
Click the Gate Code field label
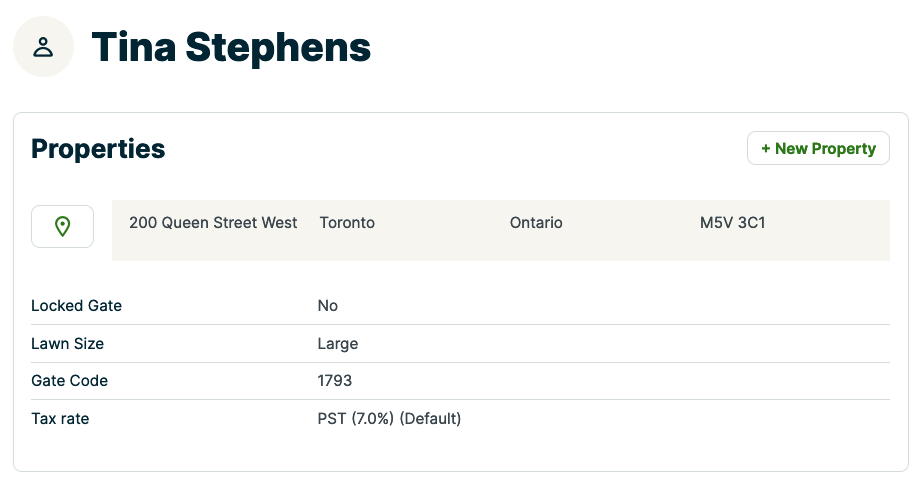pos(69,381)
